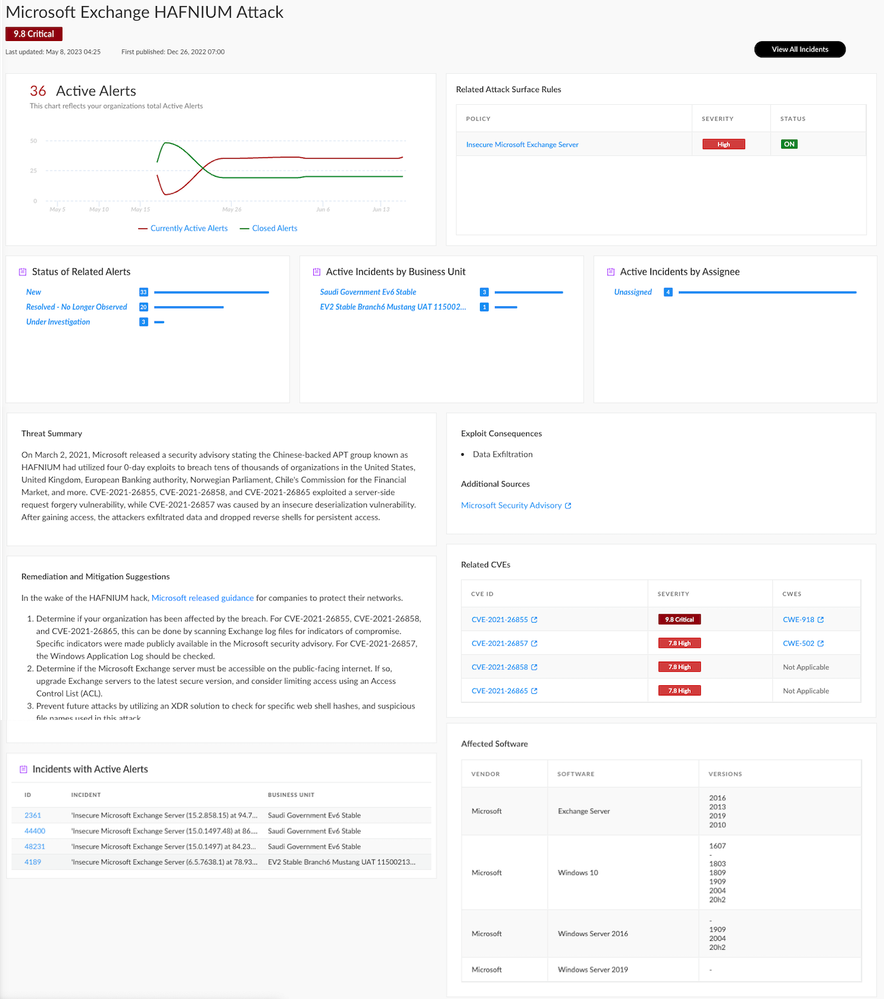884x999 pixels.
Task: Click the Status of Related Alerts icon
Action: 23,272
